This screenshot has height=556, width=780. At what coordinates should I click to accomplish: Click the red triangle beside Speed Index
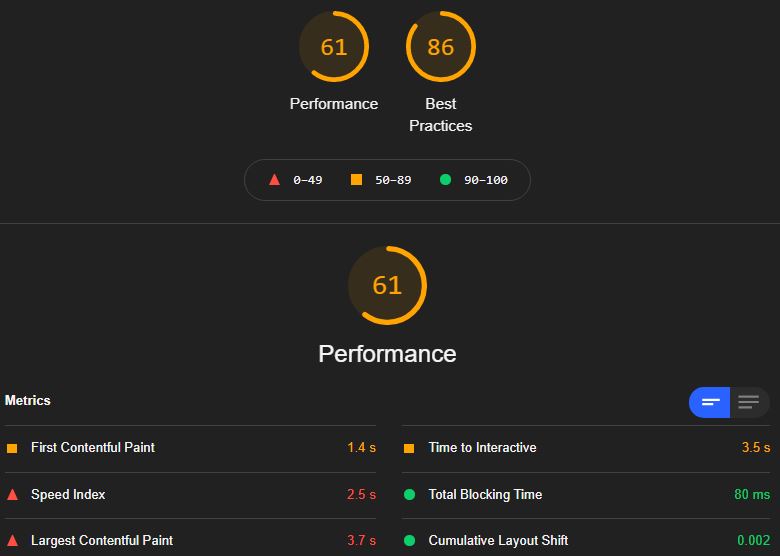click(12, 494)
